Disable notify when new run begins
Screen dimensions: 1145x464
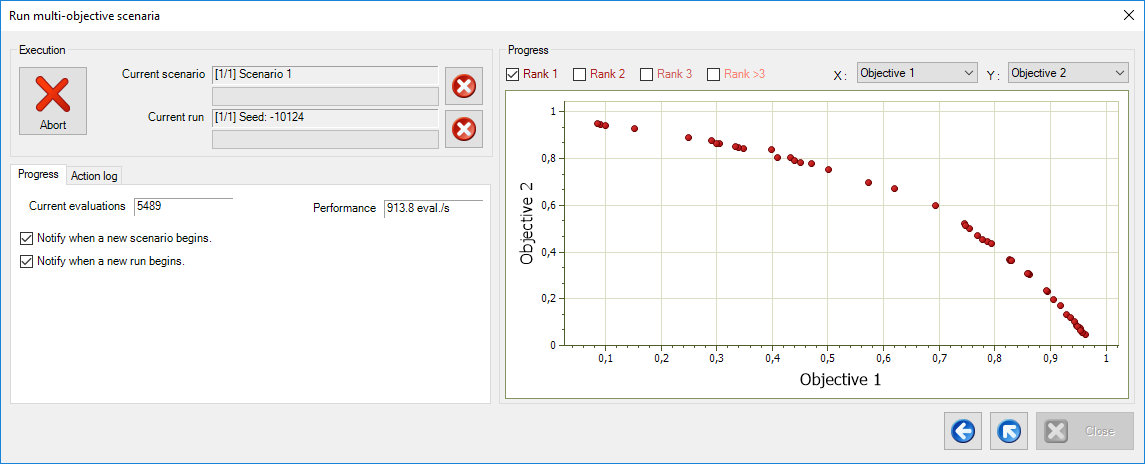27,261
